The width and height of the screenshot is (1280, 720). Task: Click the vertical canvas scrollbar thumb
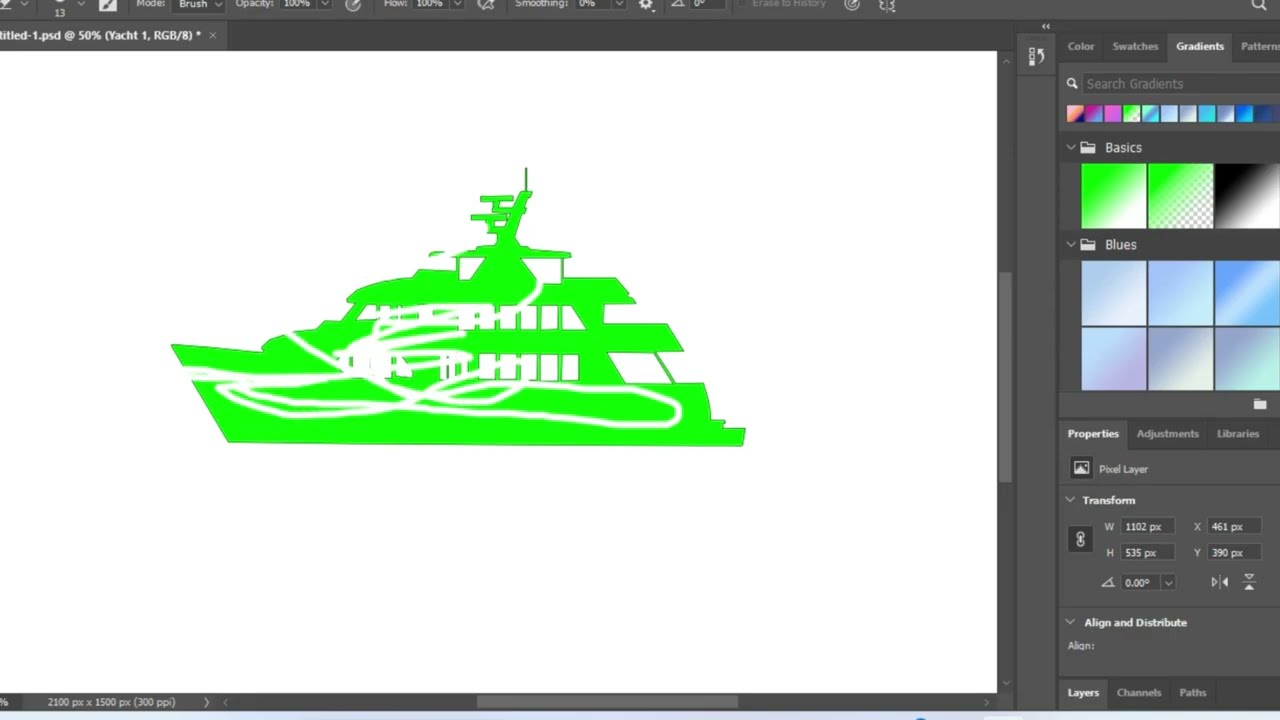[x=1006, y=378]
